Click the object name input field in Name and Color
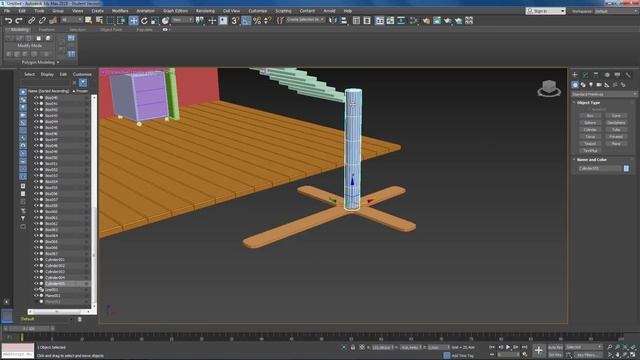 (599, 168)
